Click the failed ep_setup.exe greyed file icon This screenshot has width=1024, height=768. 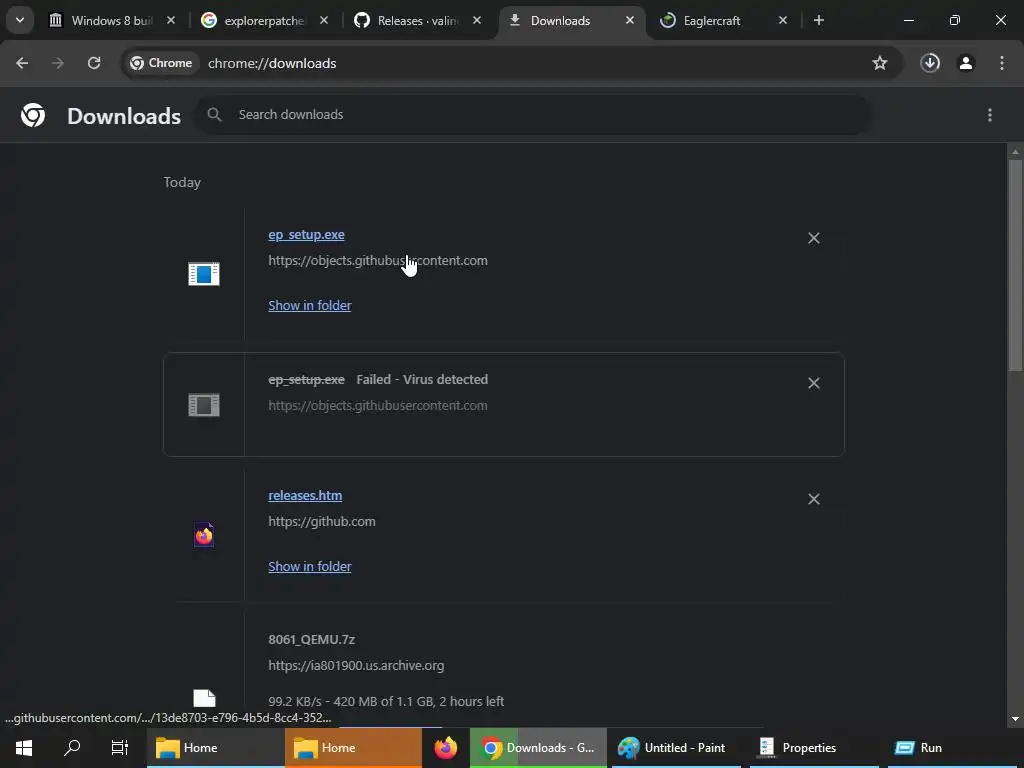(x=204, y=405)
